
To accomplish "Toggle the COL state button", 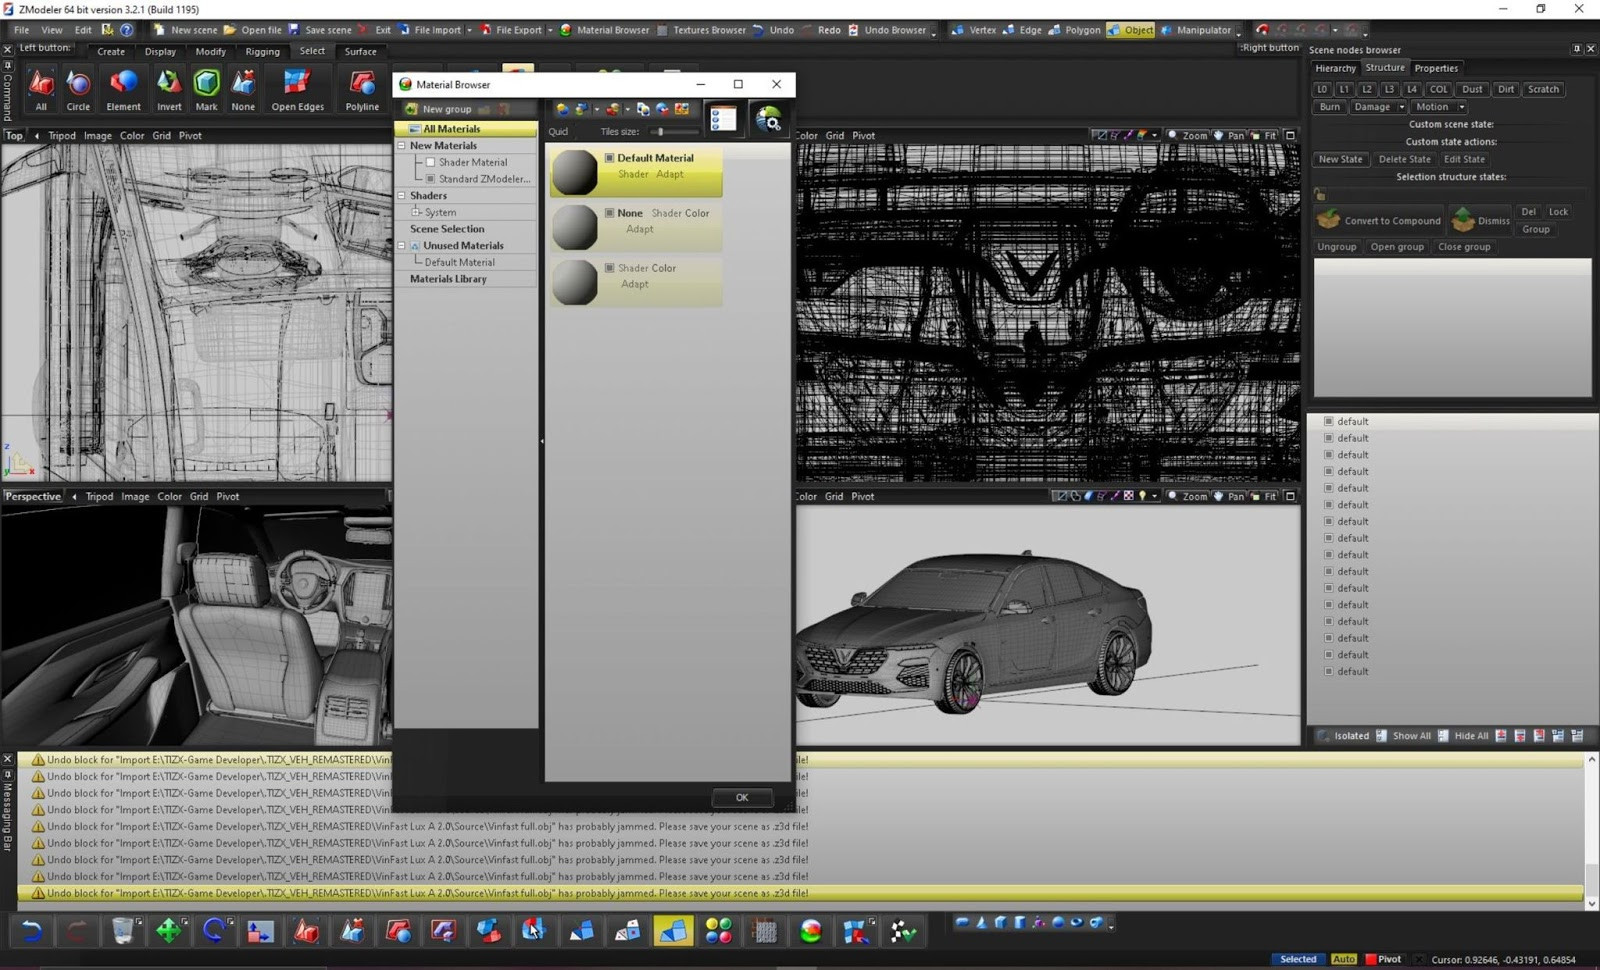I will point(1438,89).
